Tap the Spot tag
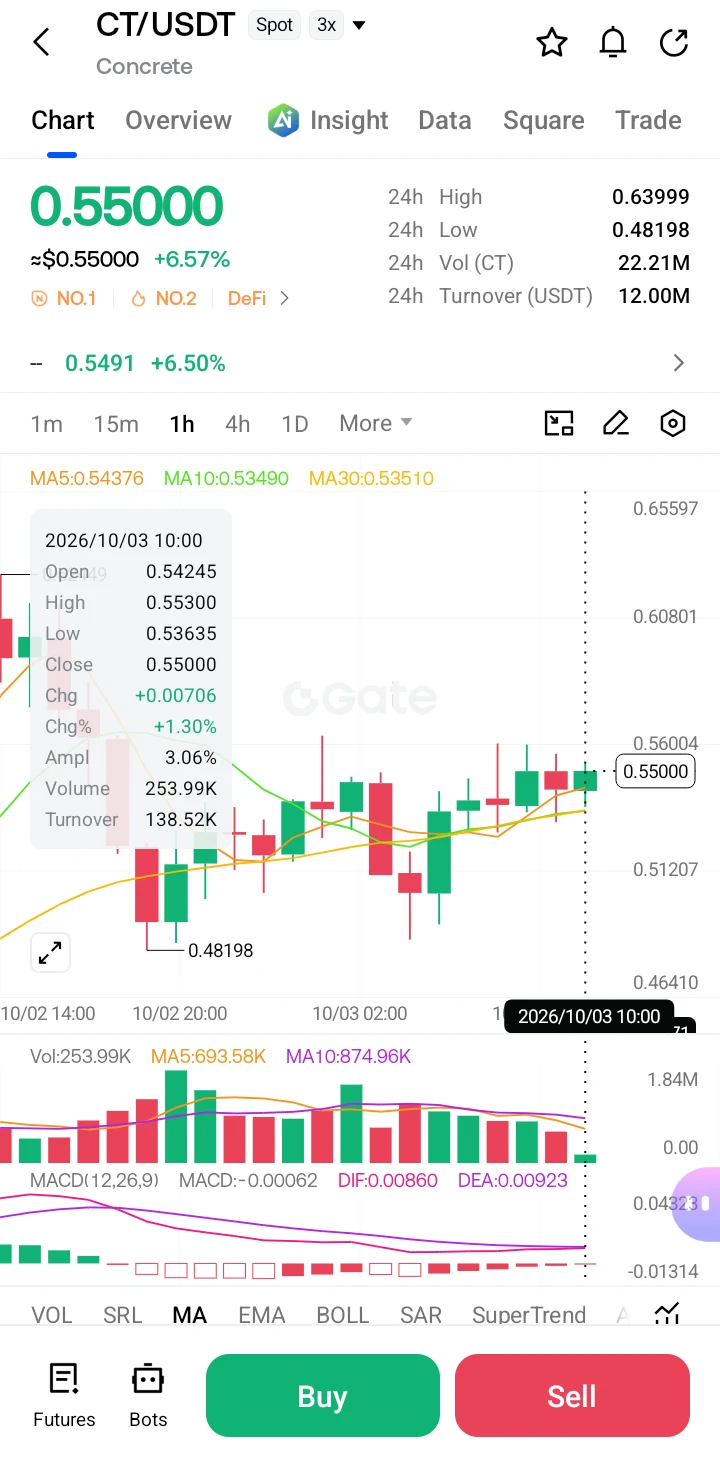Image resolution: width=720 pixels, height=1467 pixels. 275,25
